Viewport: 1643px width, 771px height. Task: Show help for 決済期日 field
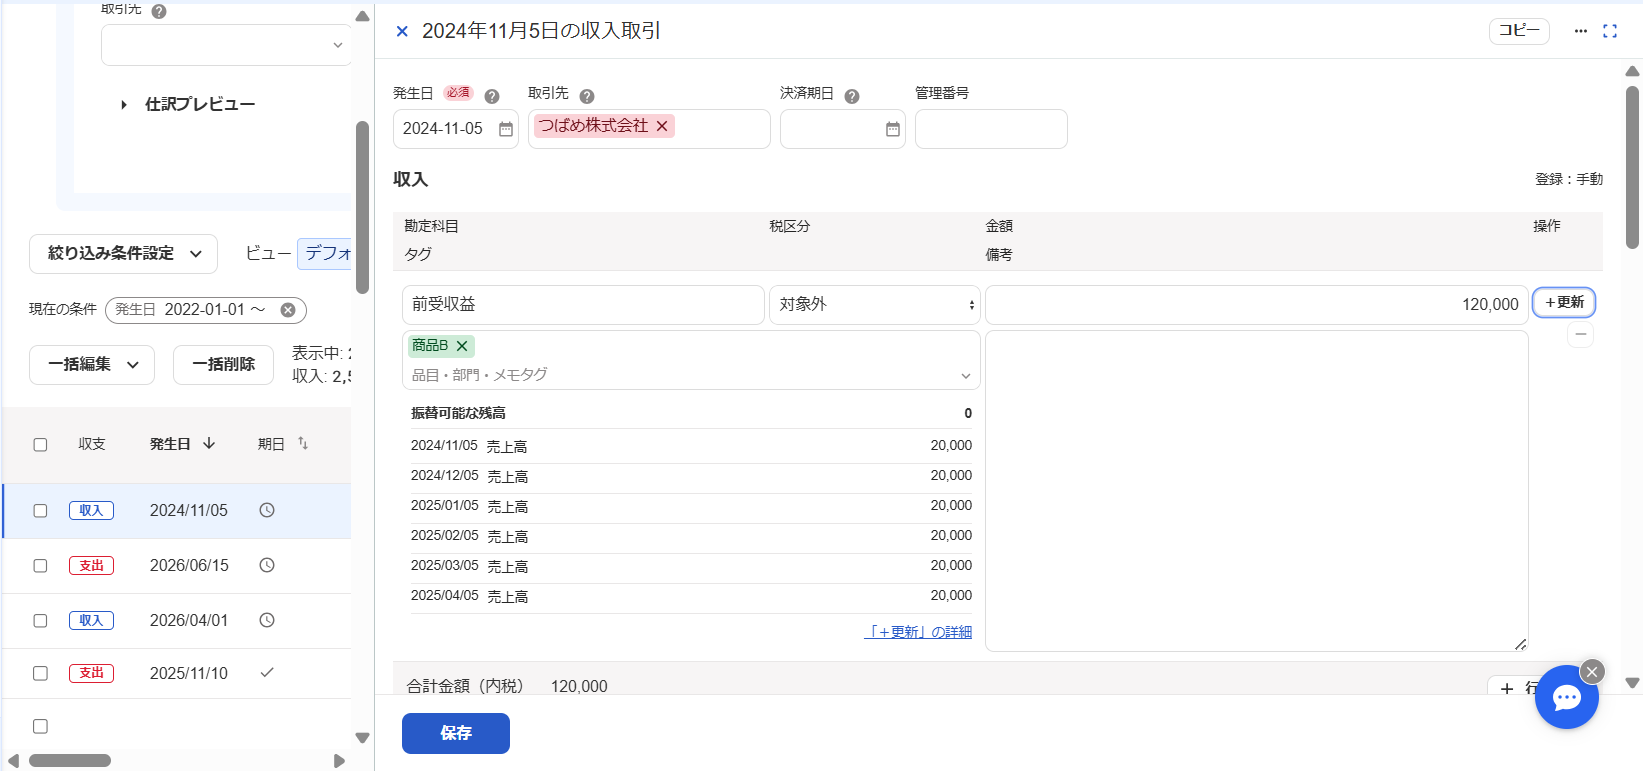pos(852,96)
